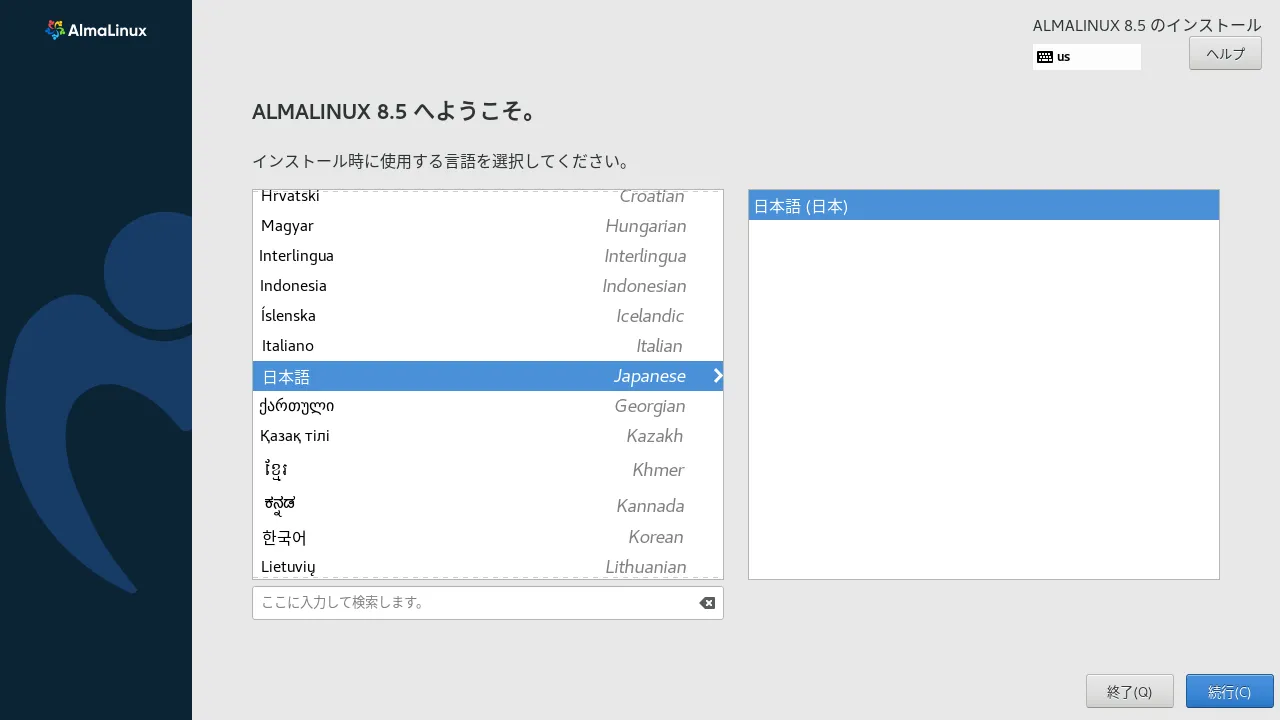Image resolution: width=1280 pixels, height=720 pixels.
Task: Select Magyar Hungarian language
Action: coord(488,226)
